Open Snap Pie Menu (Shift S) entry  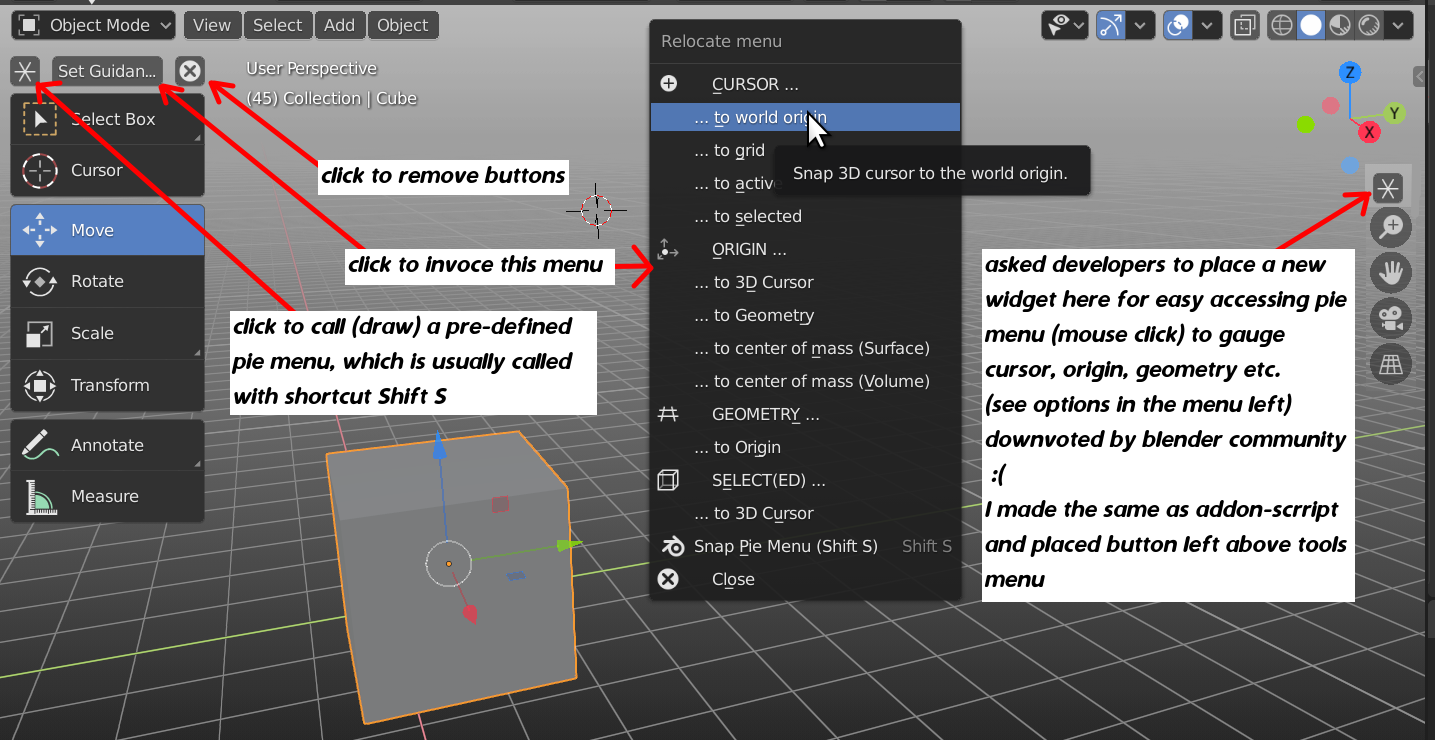[x=805, y=546]
